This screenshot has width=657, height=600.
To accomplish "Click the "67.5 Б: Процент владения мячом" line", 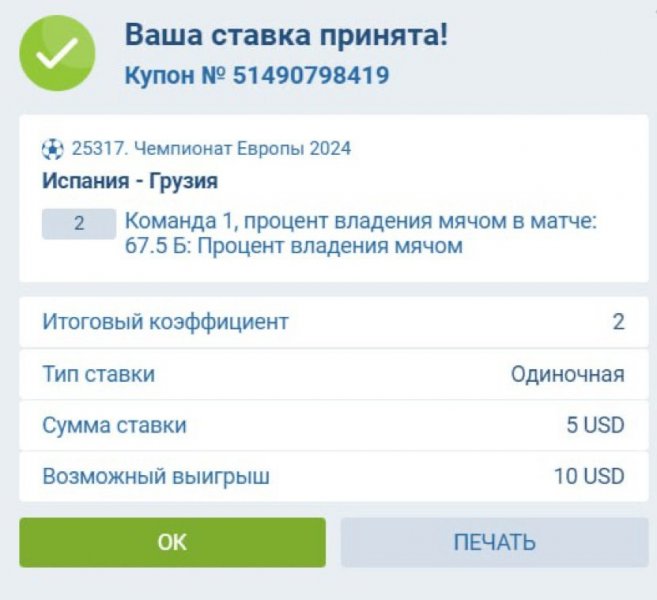I will (294, 246).
